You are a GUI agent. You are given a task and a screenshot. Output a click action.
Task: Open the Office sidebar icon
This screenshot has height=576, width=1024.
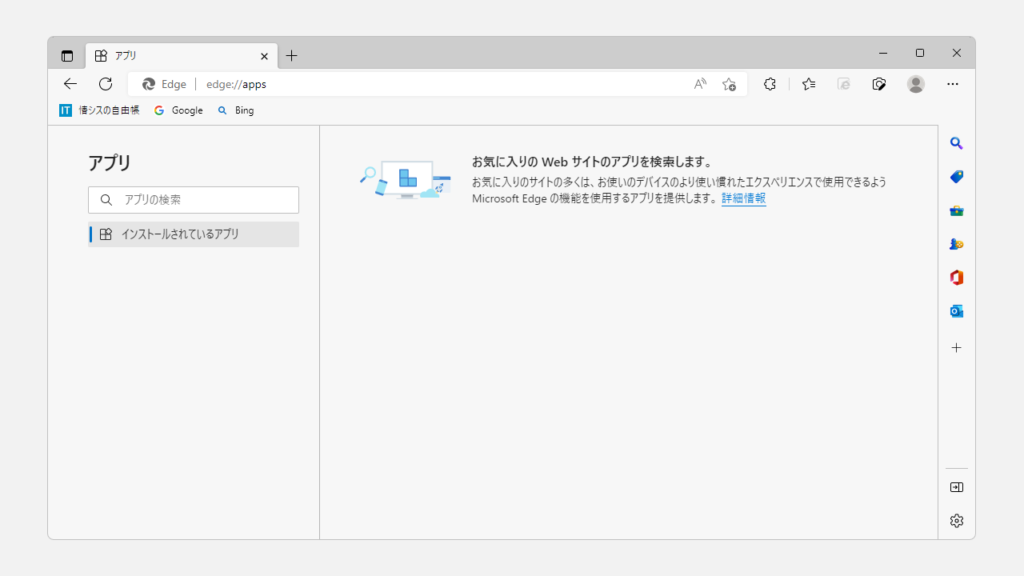pyautogui.click(x=956, y=278)
